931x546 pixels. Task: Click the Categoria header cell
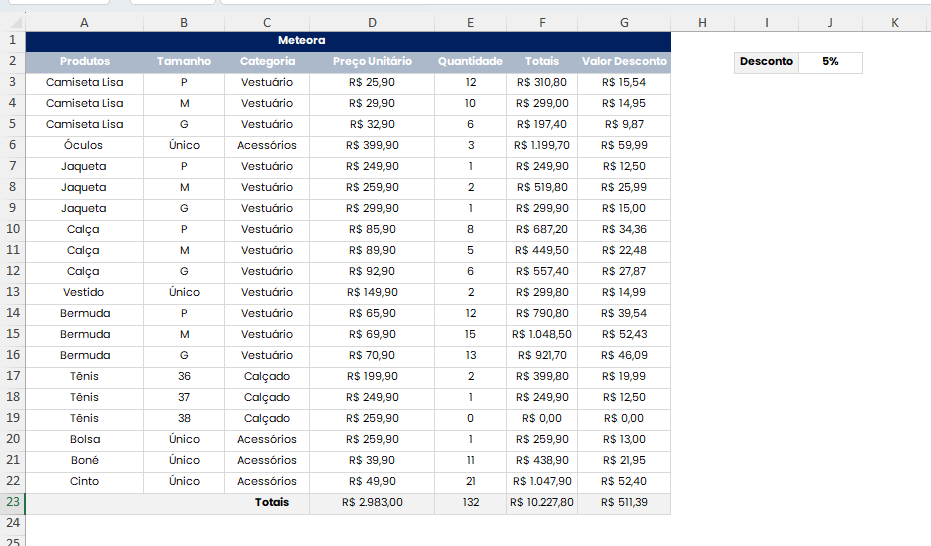pos(267,62)
